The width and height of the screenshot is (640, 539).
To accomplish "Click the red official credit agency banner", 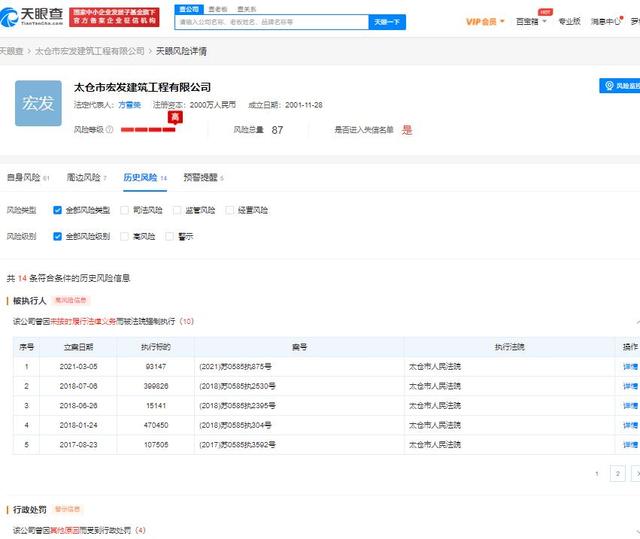I will pos(114,17).
